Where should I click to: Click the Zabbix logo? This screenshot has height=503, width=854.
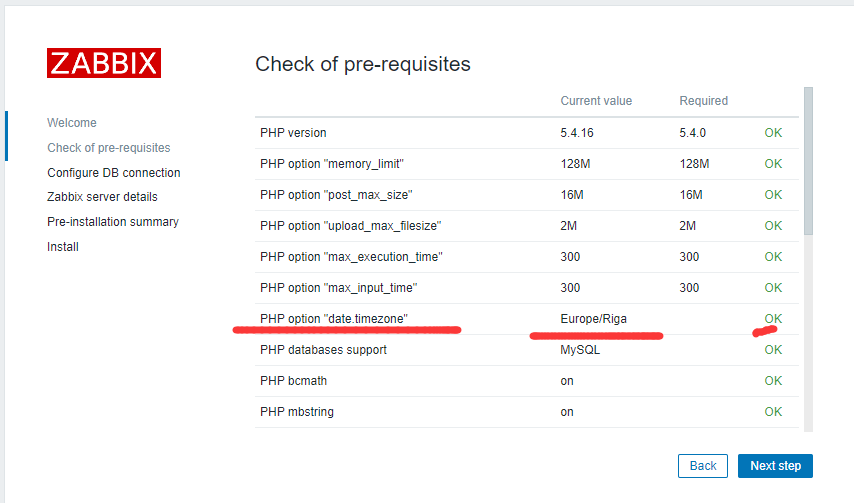[103, 63]
